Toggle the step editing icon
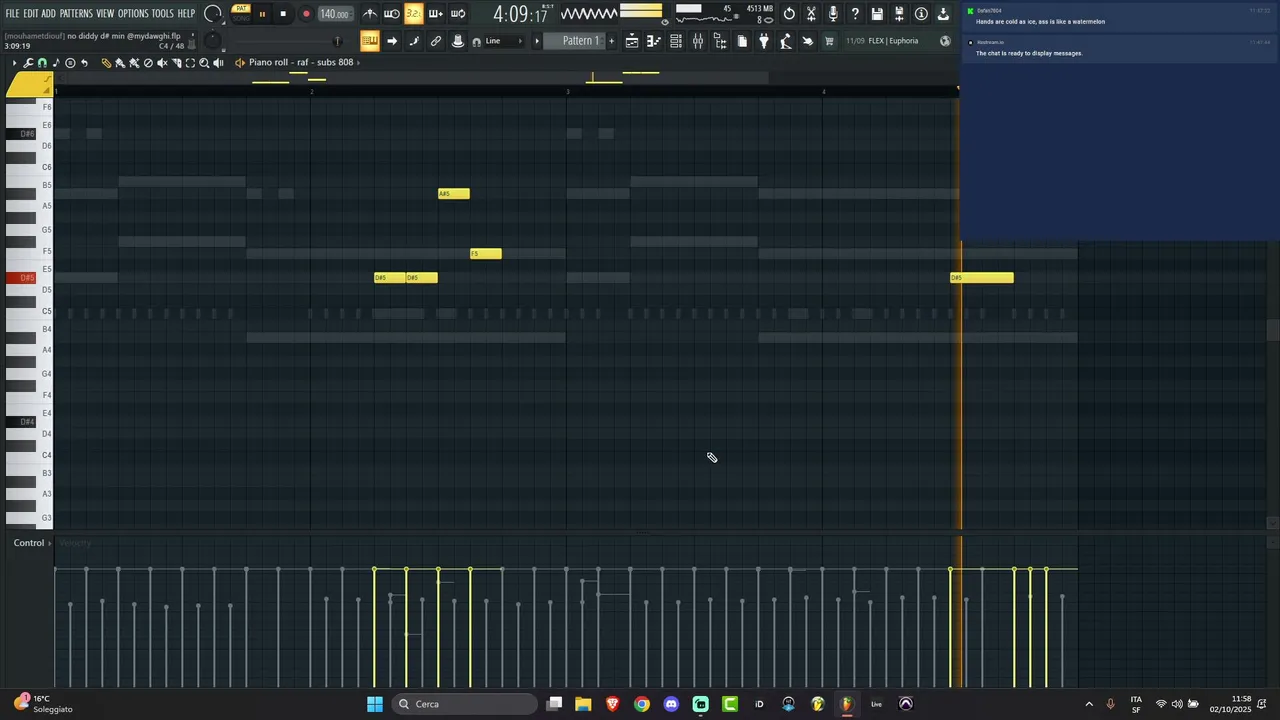This screenshot has height=720, width=1280. pos(414,41)
